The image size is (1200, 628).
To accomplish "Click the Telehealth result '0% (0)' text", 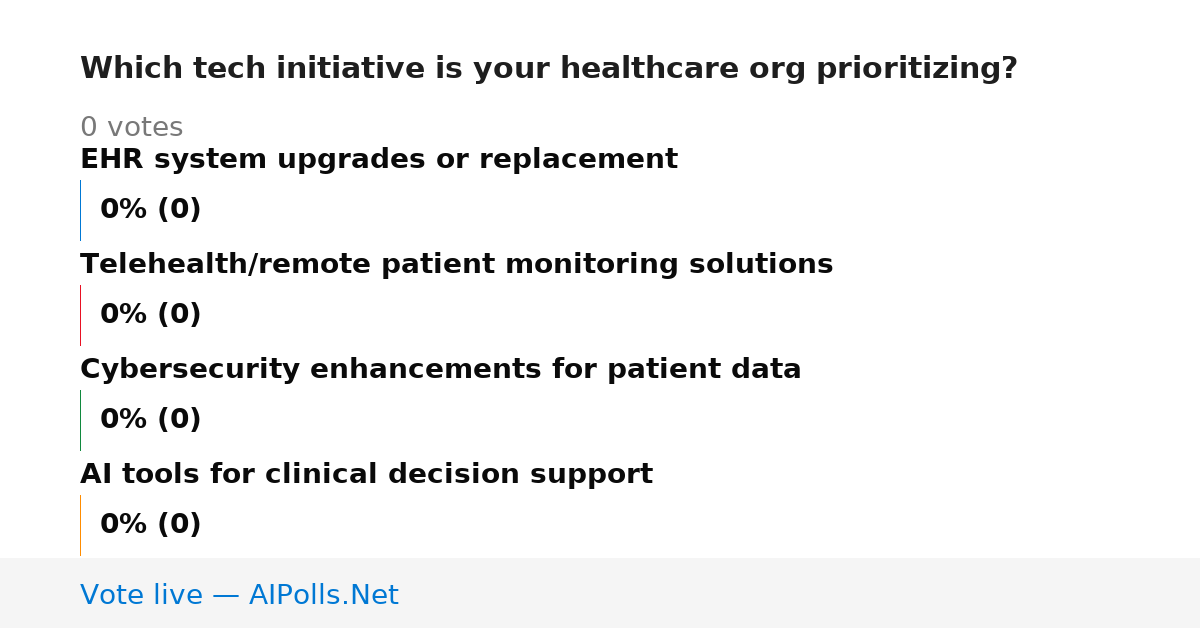I will click(x=151, y=315).
